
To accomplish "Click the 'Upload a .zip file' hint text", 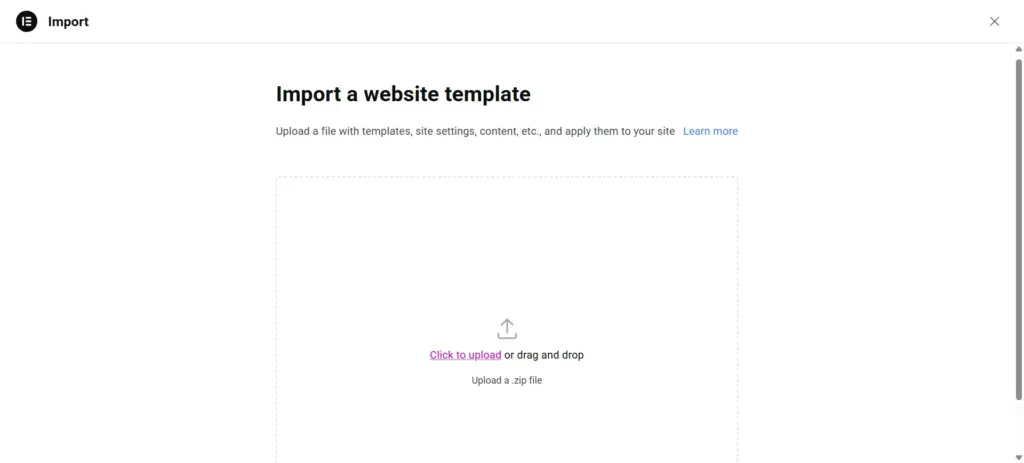I will (507, 380).
